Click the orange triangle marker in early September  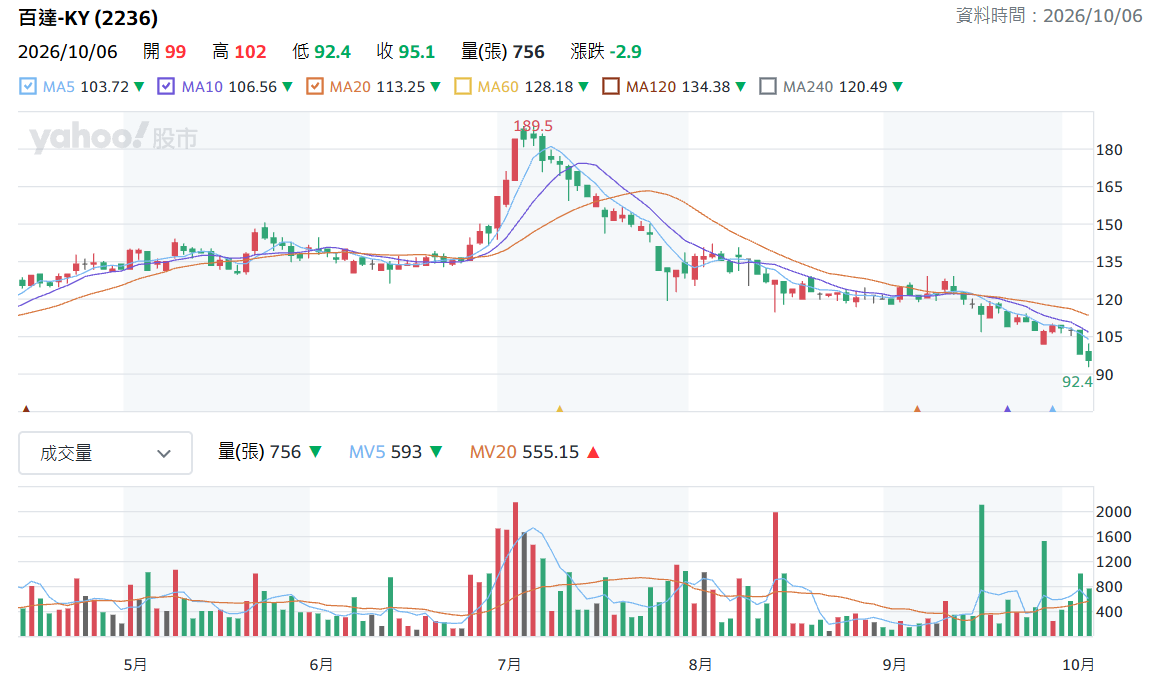pos(917,408)
